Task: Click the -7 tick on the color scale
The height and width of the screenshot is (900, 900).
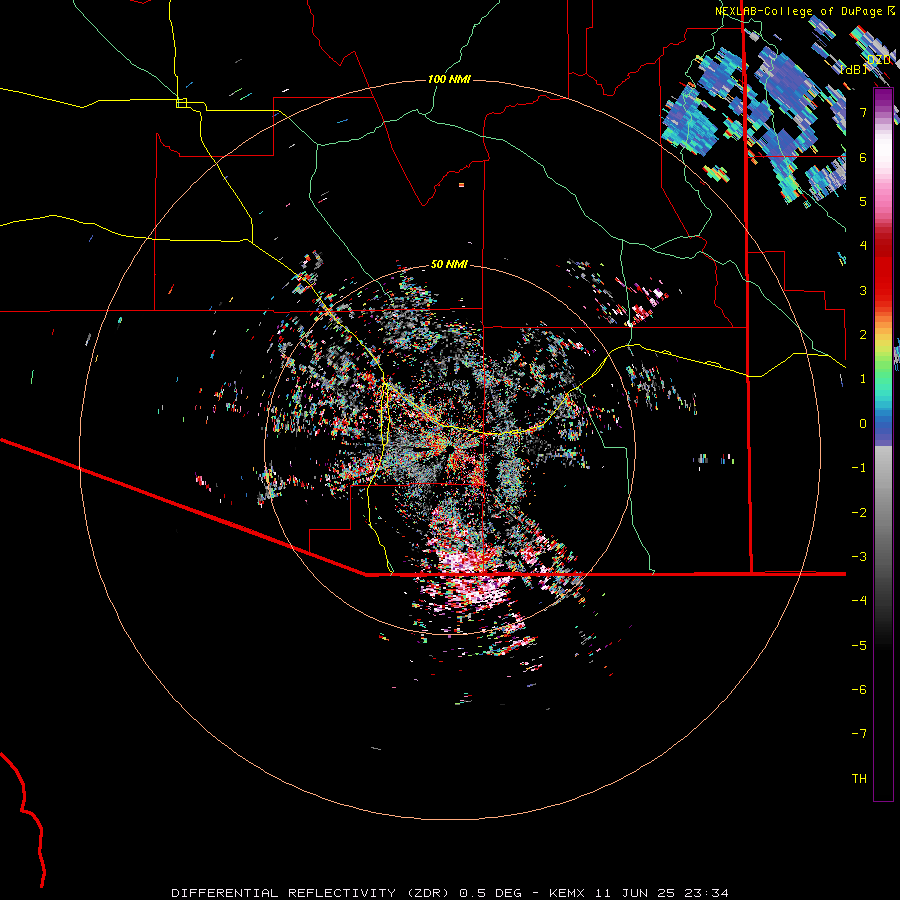Action: pos(859,734)
